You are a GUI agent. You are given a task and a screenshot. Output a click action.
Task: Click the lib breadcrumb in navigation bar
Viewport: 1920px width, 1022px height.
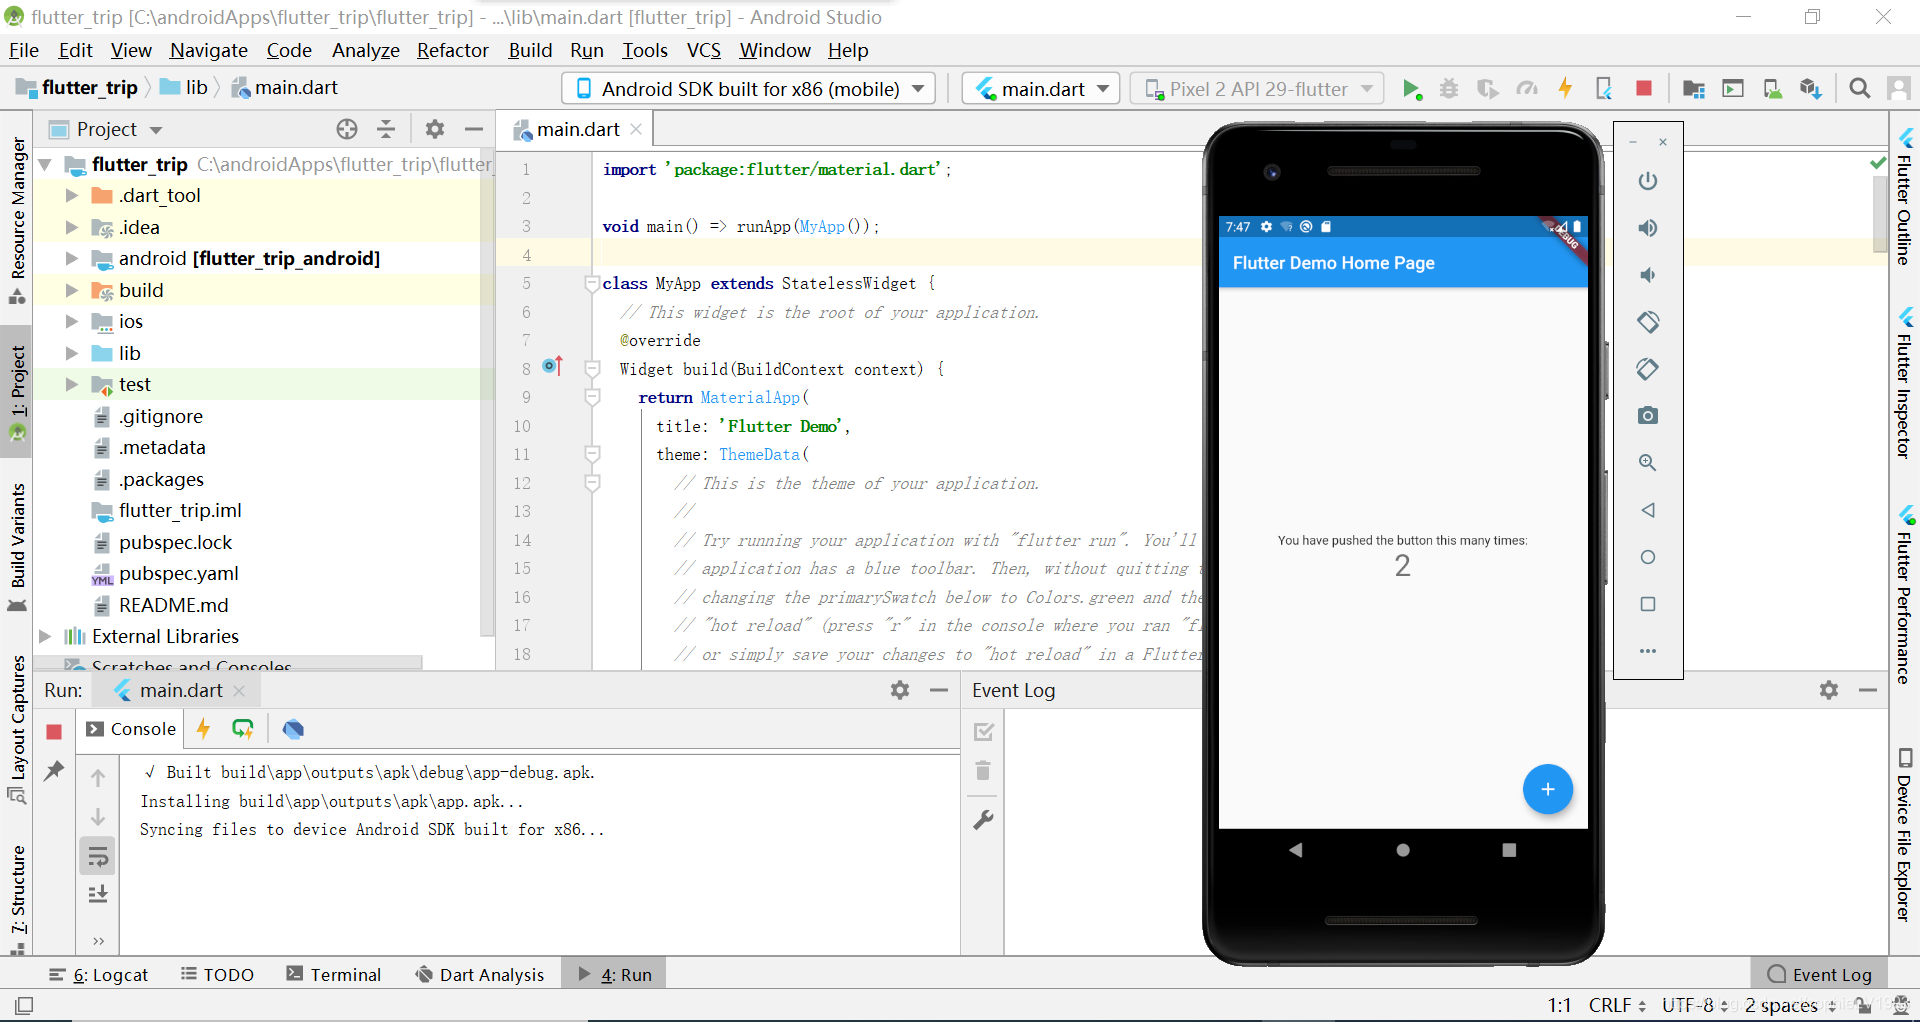[184, 88]
